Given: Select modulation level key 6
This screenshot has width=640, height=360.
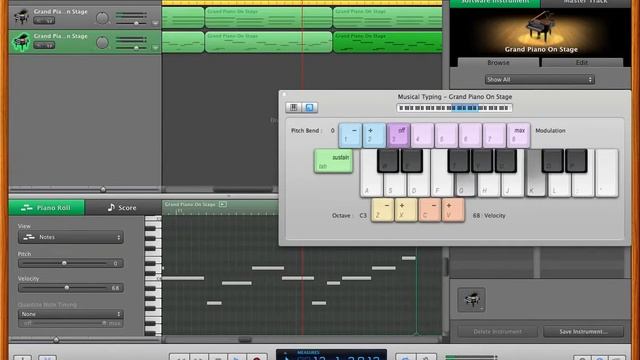Looking at the screenshot, I should click(470, 135).
